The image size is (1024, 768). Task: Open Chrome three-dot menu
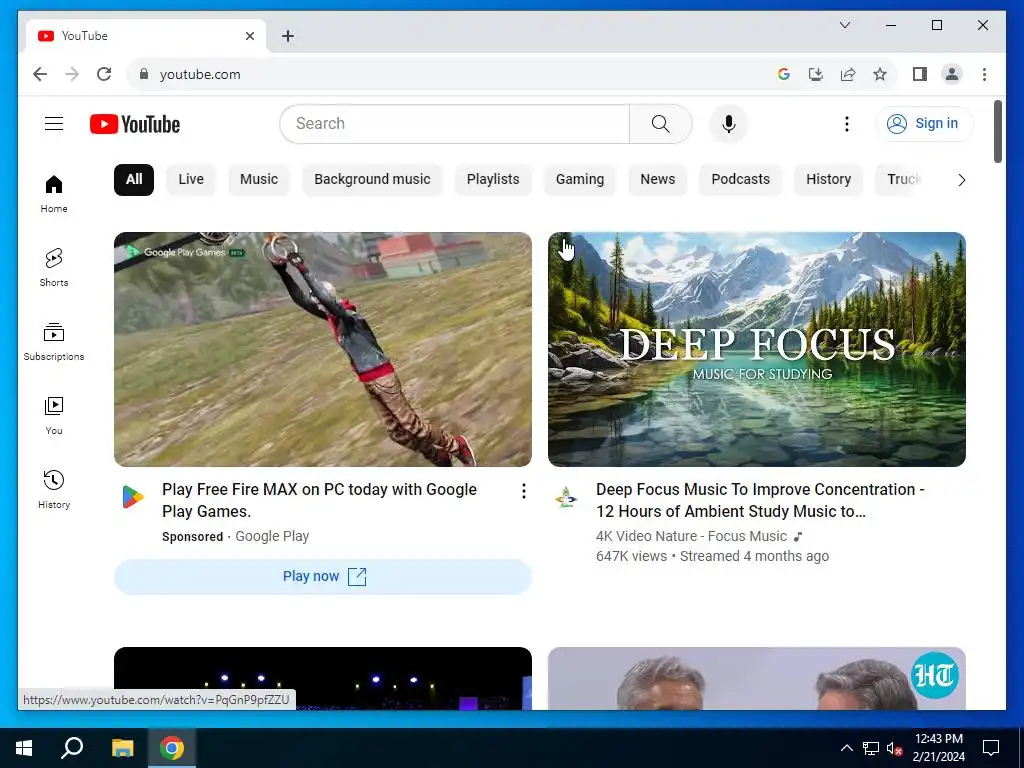[x=984, y=74]
